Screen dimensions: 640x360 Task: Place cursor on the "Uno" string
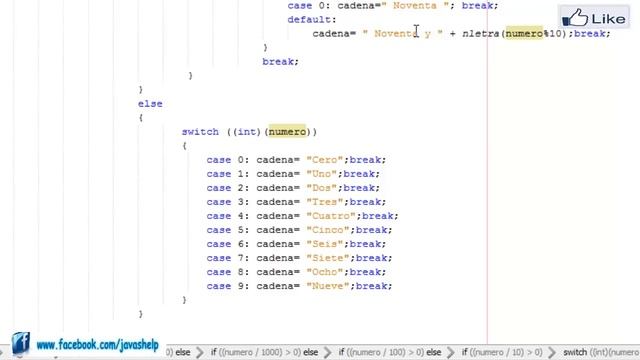point(322,174)
